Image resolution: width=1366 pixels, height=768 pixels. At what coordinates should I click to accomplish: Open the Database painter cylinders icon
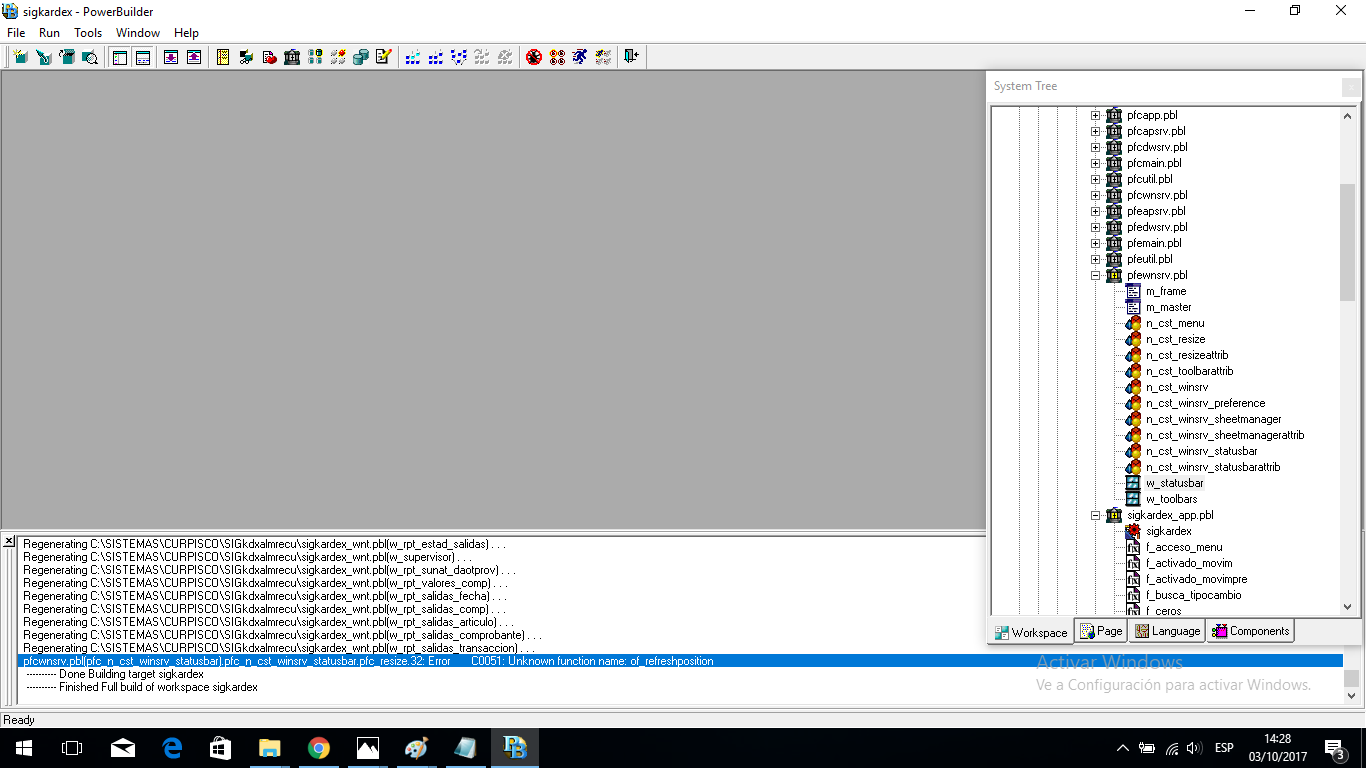[361, 57]
